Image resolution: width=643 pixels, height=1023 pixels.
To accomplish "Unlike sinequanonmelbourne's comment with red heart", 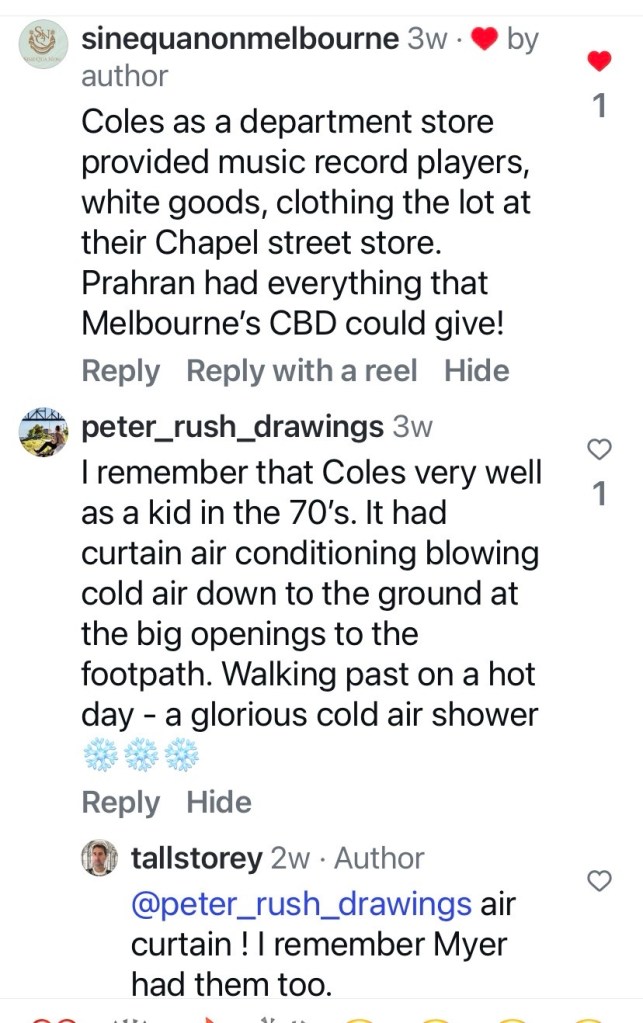I will 598,62.
